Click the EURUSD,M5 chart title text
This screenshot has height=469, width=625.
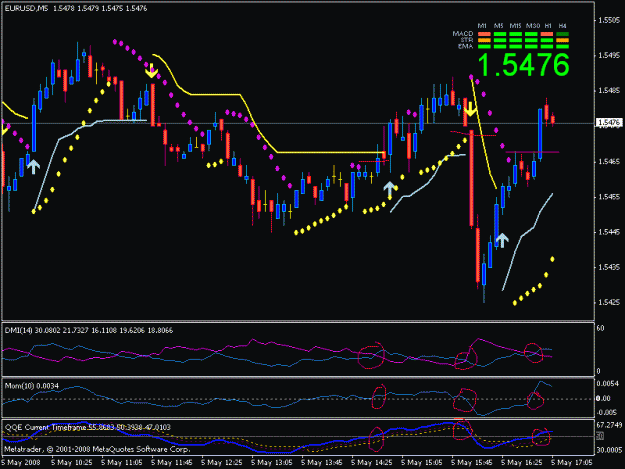[26, 8]
